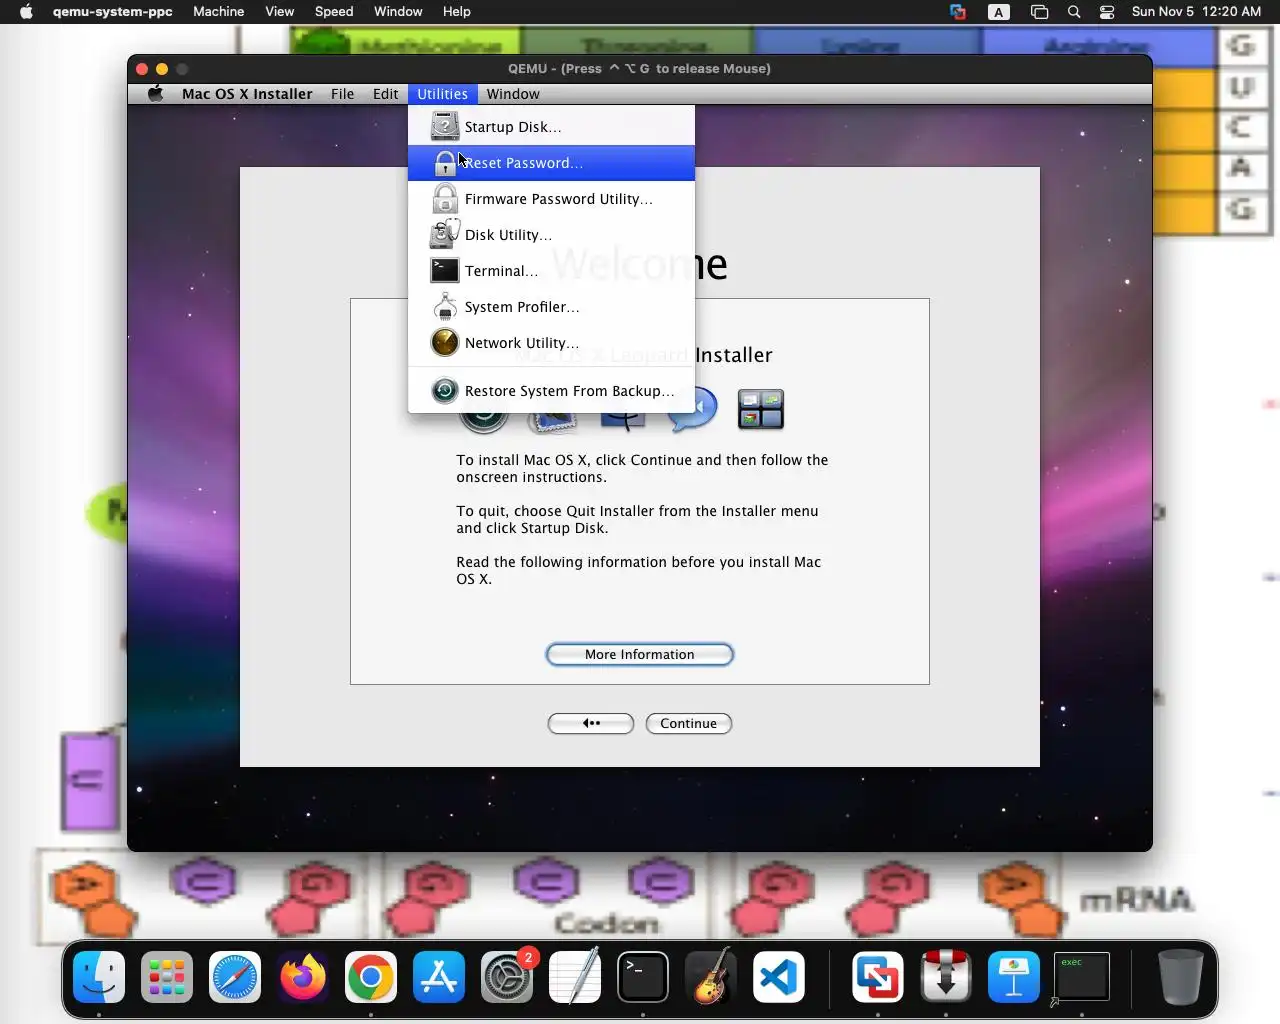Viewport: 1280px width, 1024px height.
Task: Launch Google Chrome from the Dock
Action: 371,976
